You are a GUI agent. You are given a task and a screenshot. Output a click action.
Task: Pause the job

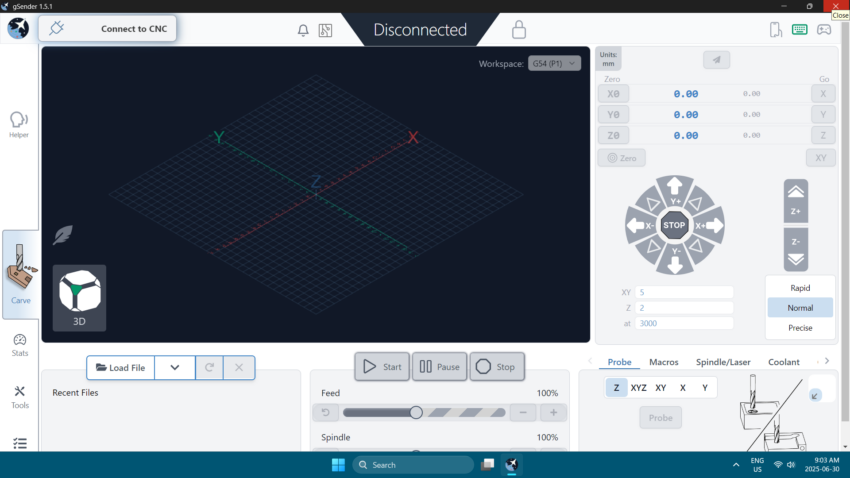point(440,367)
